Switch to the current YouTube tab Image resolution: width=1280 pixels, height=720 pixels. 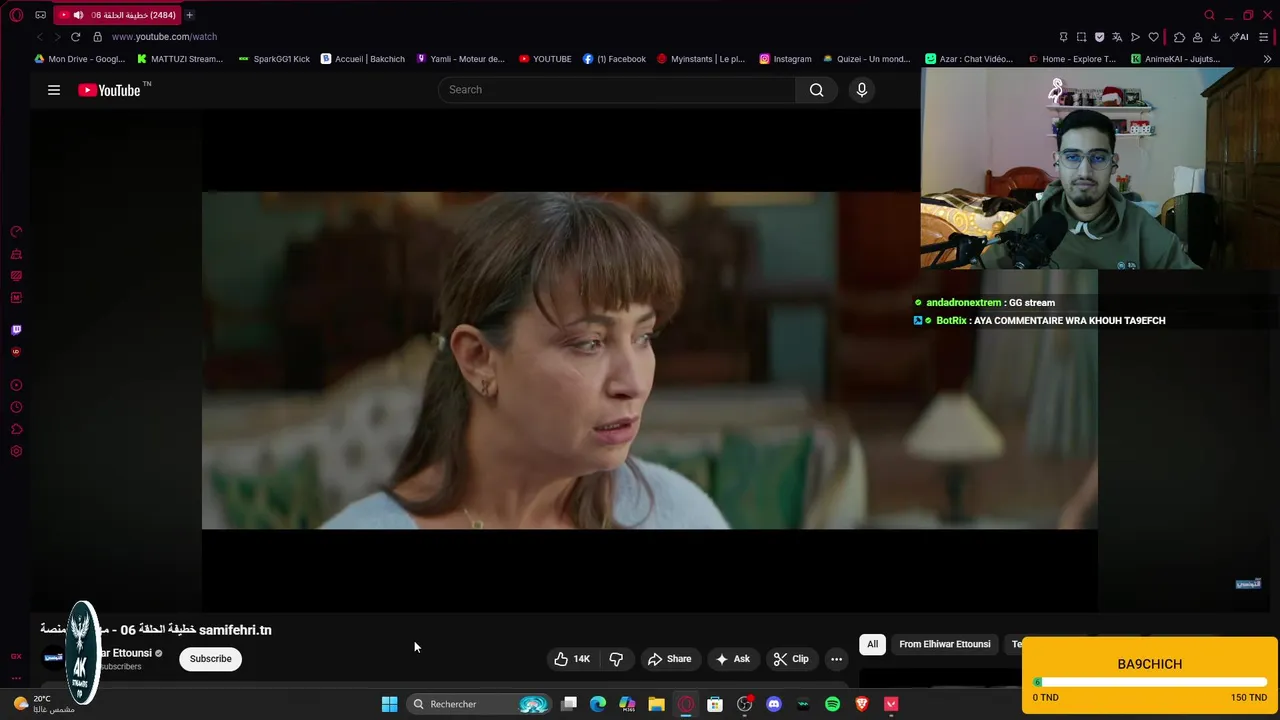click(x=116, y=15)
